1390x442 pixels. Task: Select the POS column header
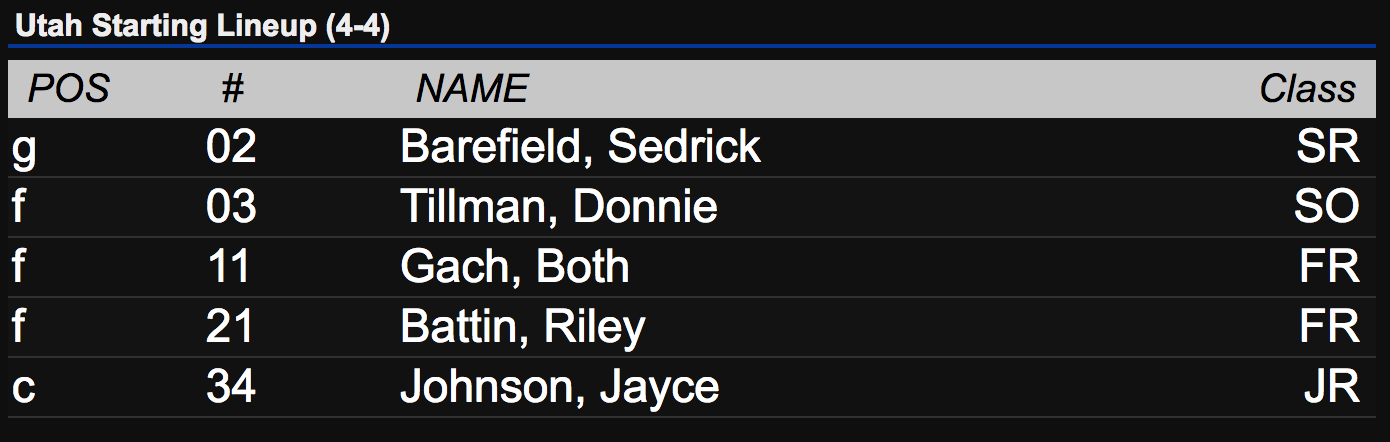pos(67,89)
